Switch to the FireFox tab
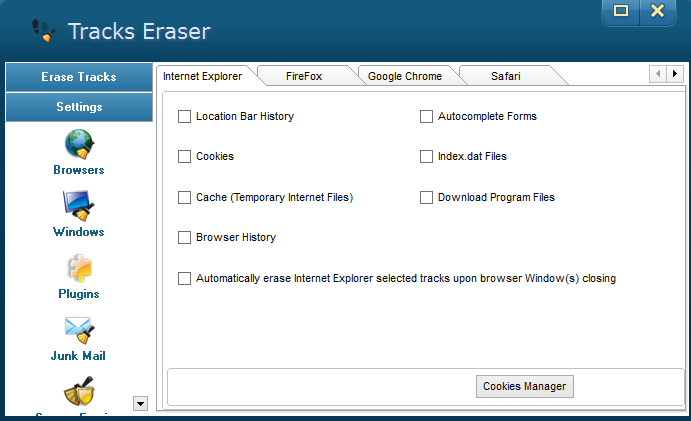 point(304,76)
